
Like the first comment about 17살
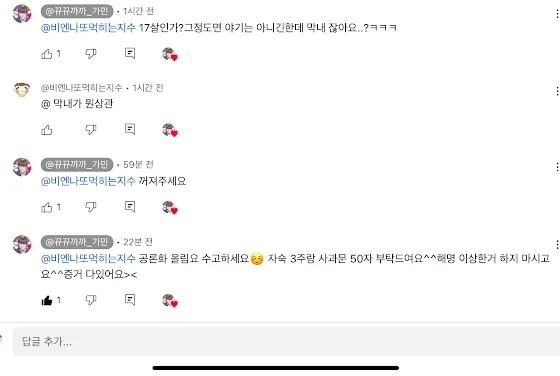pyautogui.click(x=47, y=54)
